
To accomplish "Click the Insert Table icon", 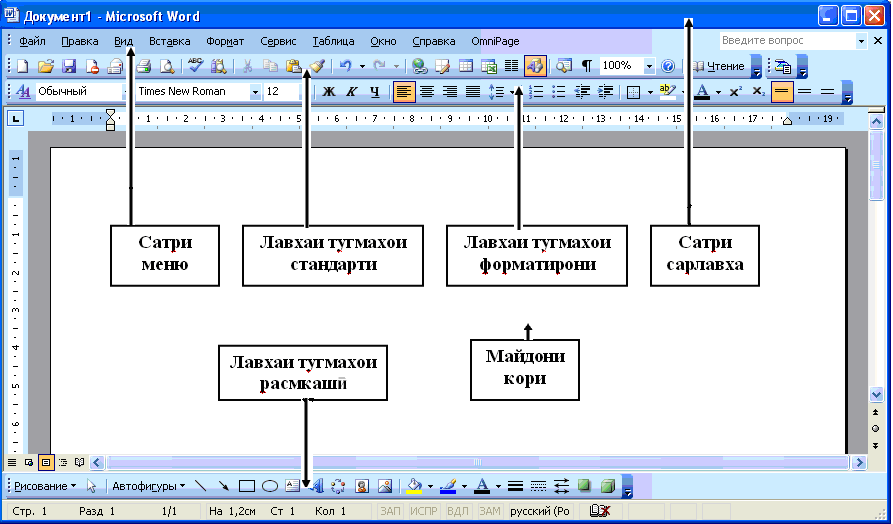I will [x=466, y=66].
